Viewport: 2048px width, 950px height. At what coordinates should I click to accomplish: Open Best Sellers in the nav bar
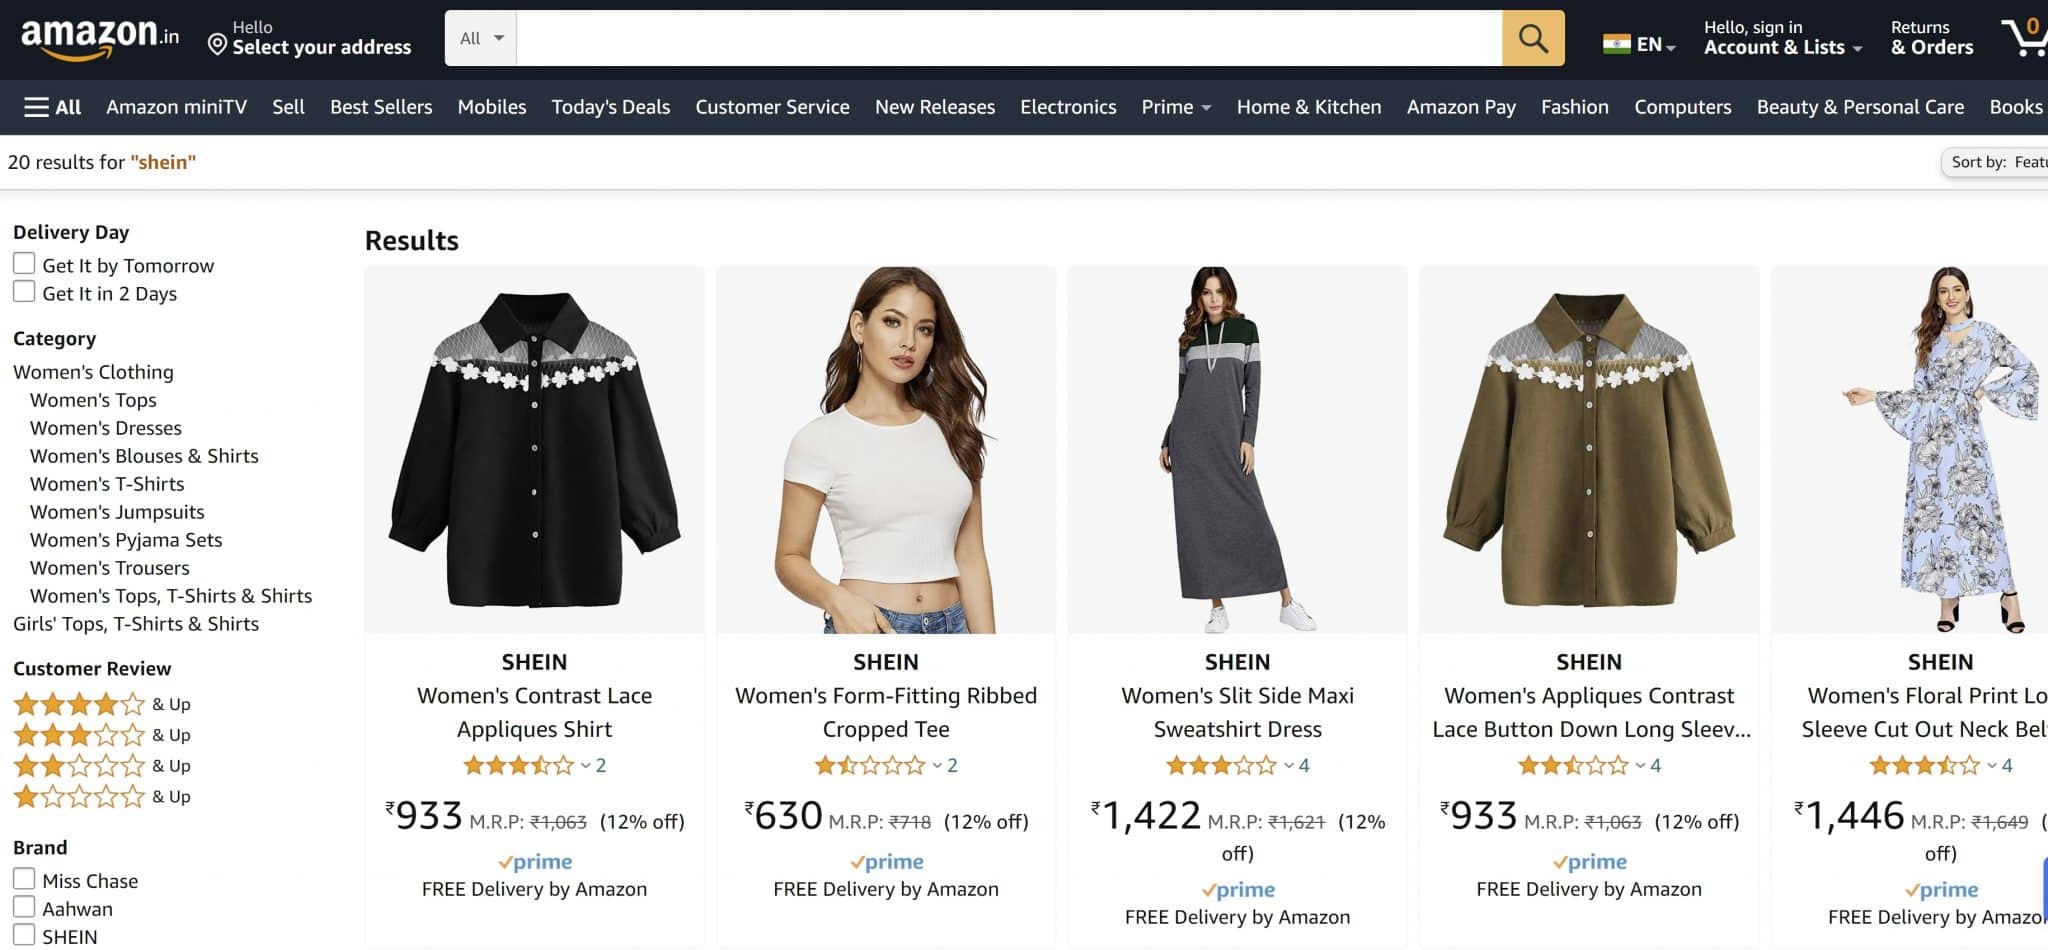pos(381,107)
